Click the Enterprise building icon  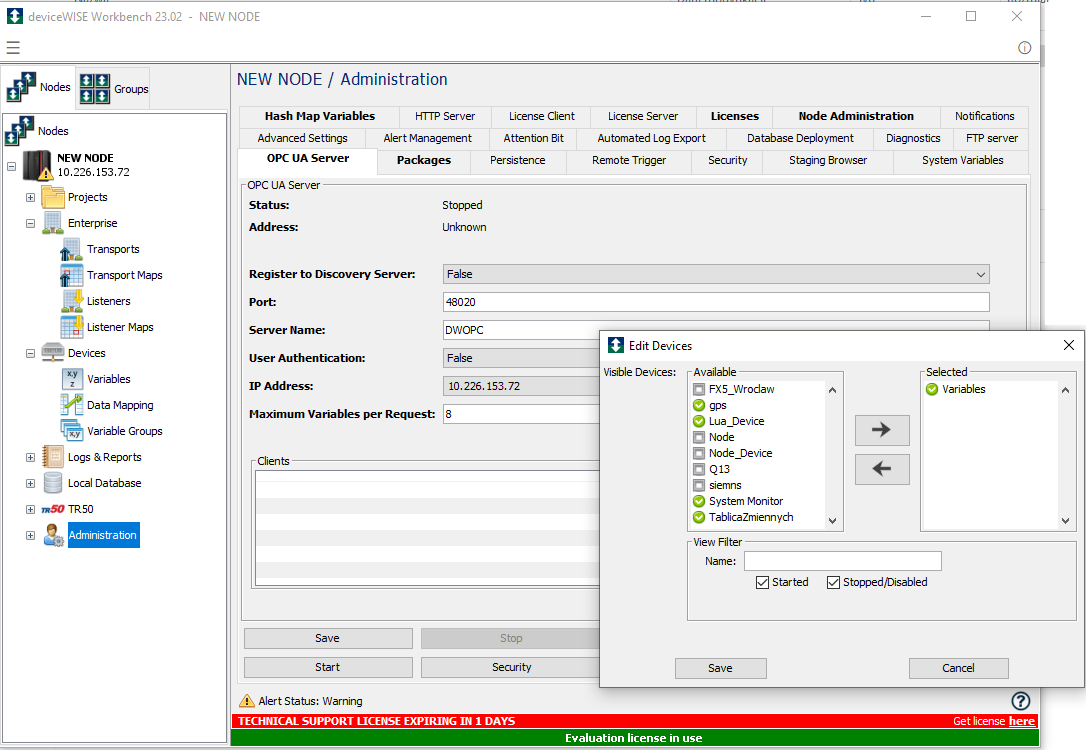point(53,223)
